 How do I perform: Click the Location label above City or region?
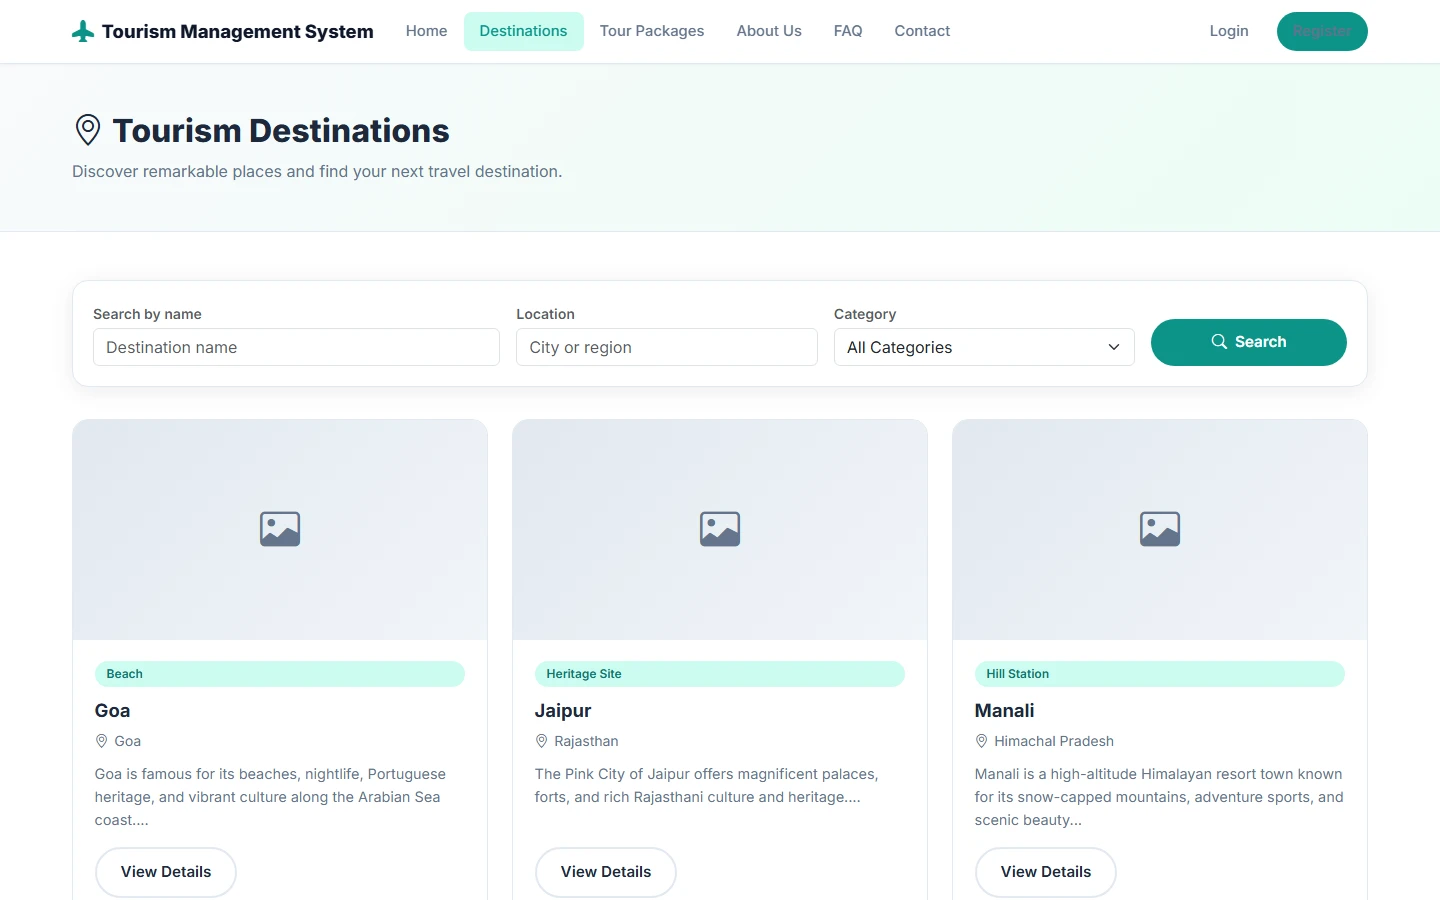pyautogui.click(x=545, y=314)
